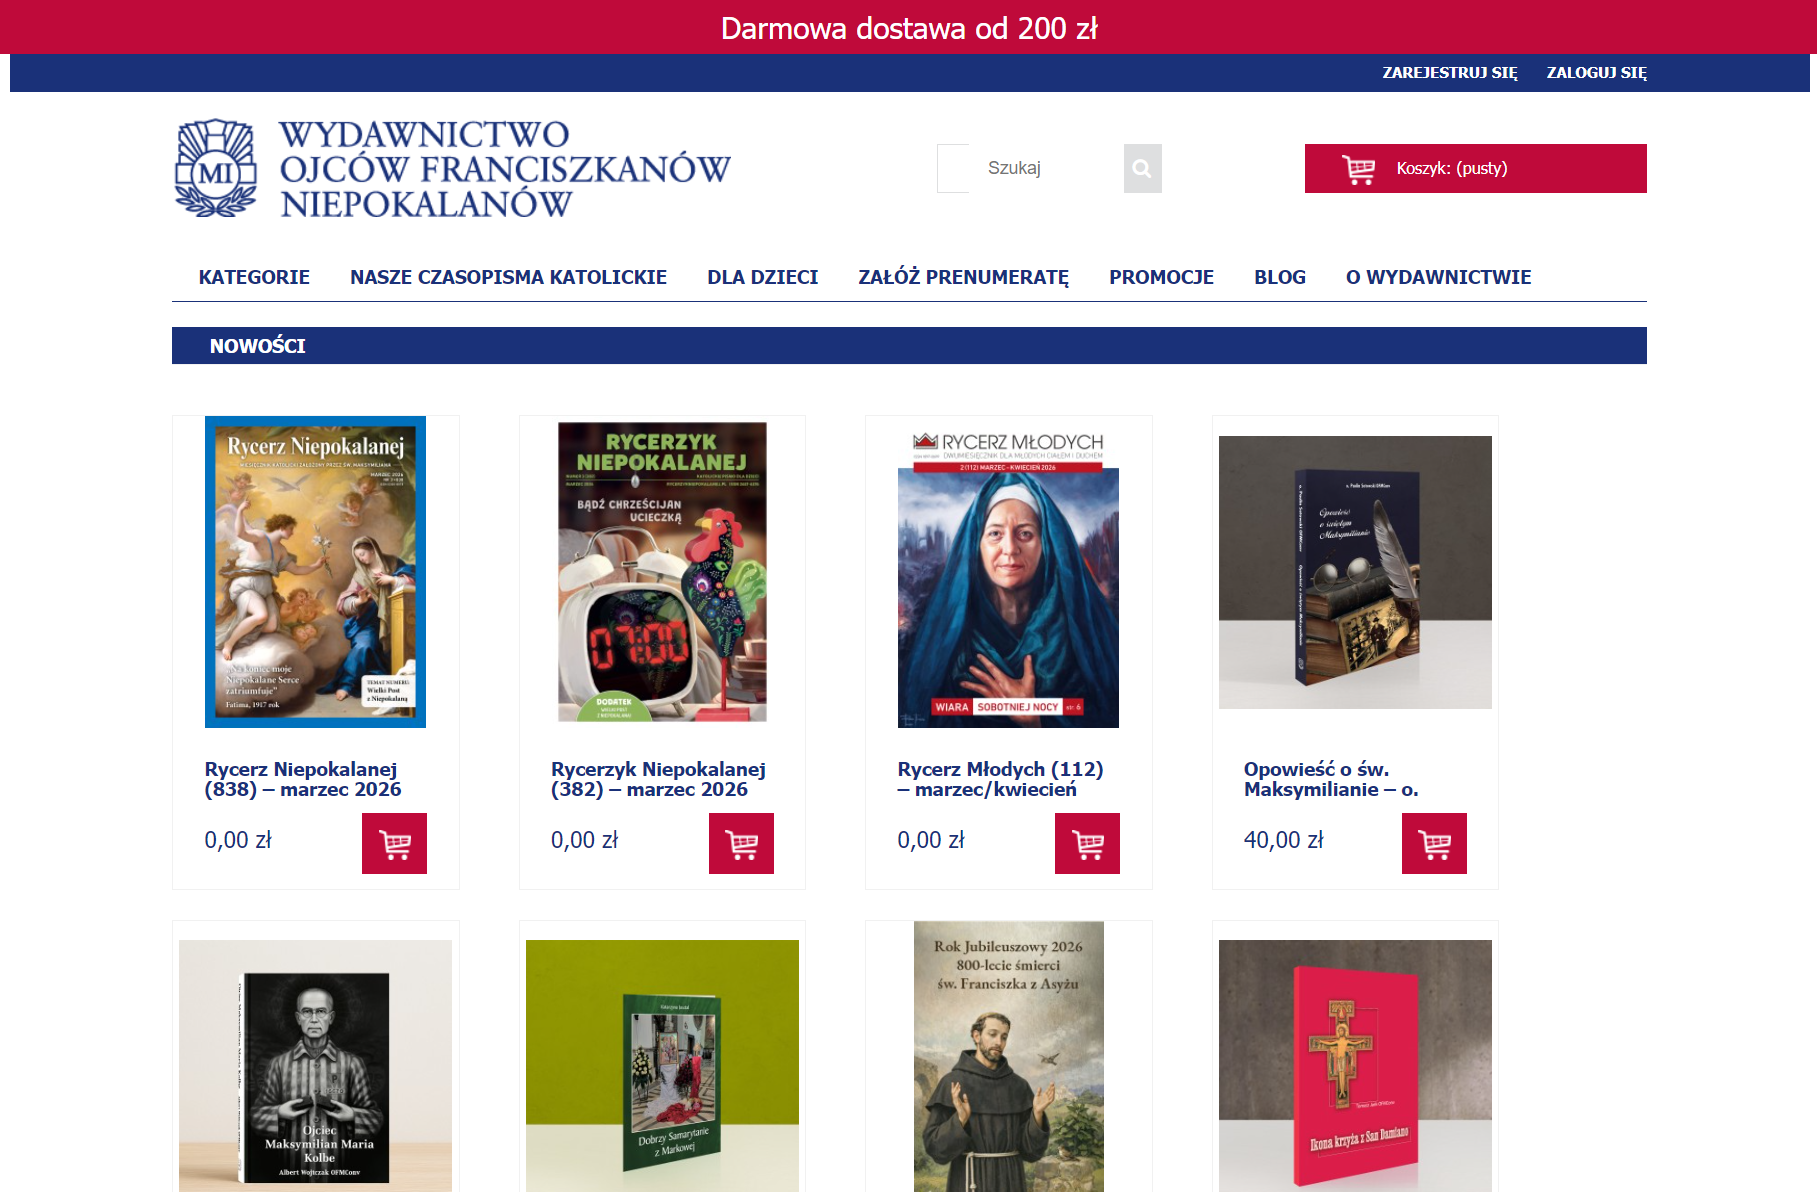The width and height of the screenshot is (1817, 1192).
Task: Open the Ojciec Maksymilian Maria Kolbe book image
Action: pyautogui.click(x=315, y=1066)
